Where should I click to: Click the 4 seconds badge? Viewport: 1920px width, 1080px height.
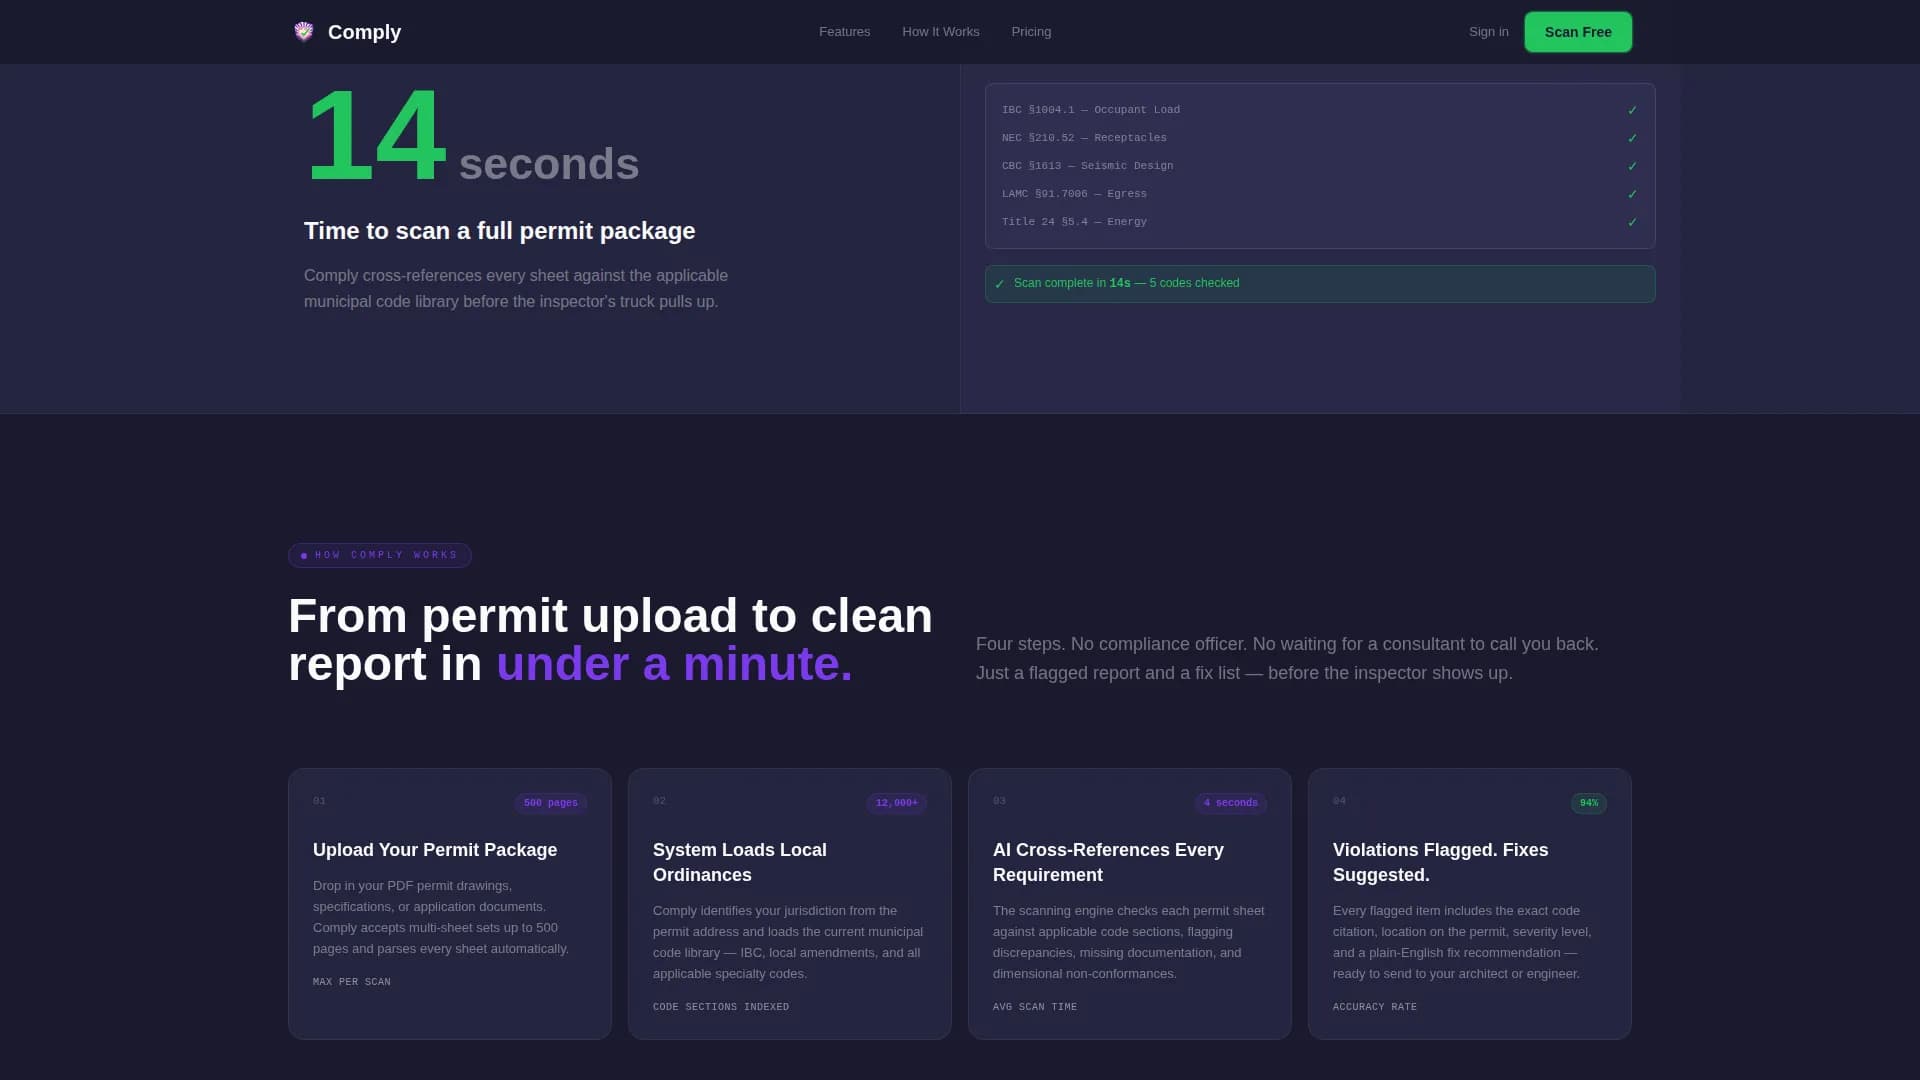pos(1230,803)
